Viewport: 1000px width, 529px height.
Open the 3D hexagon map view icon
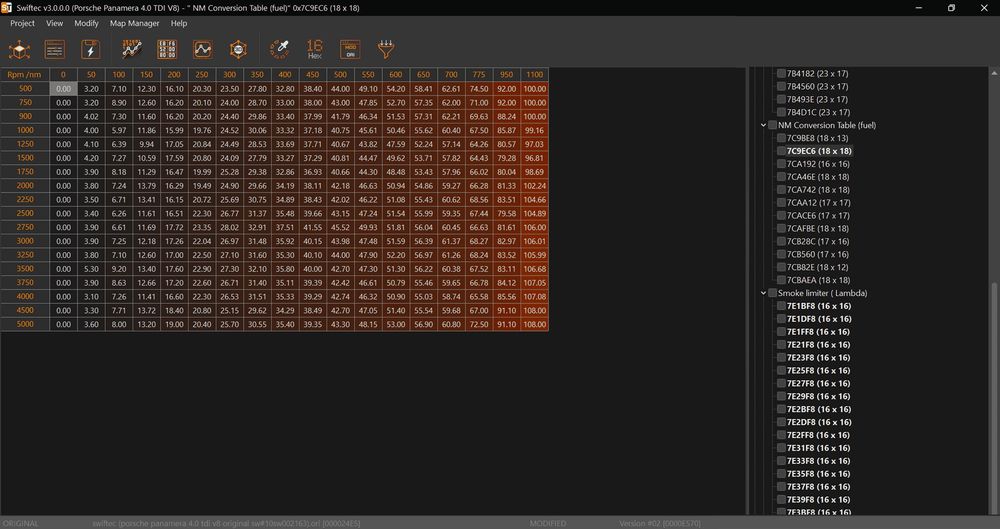[x=239, y=49]
